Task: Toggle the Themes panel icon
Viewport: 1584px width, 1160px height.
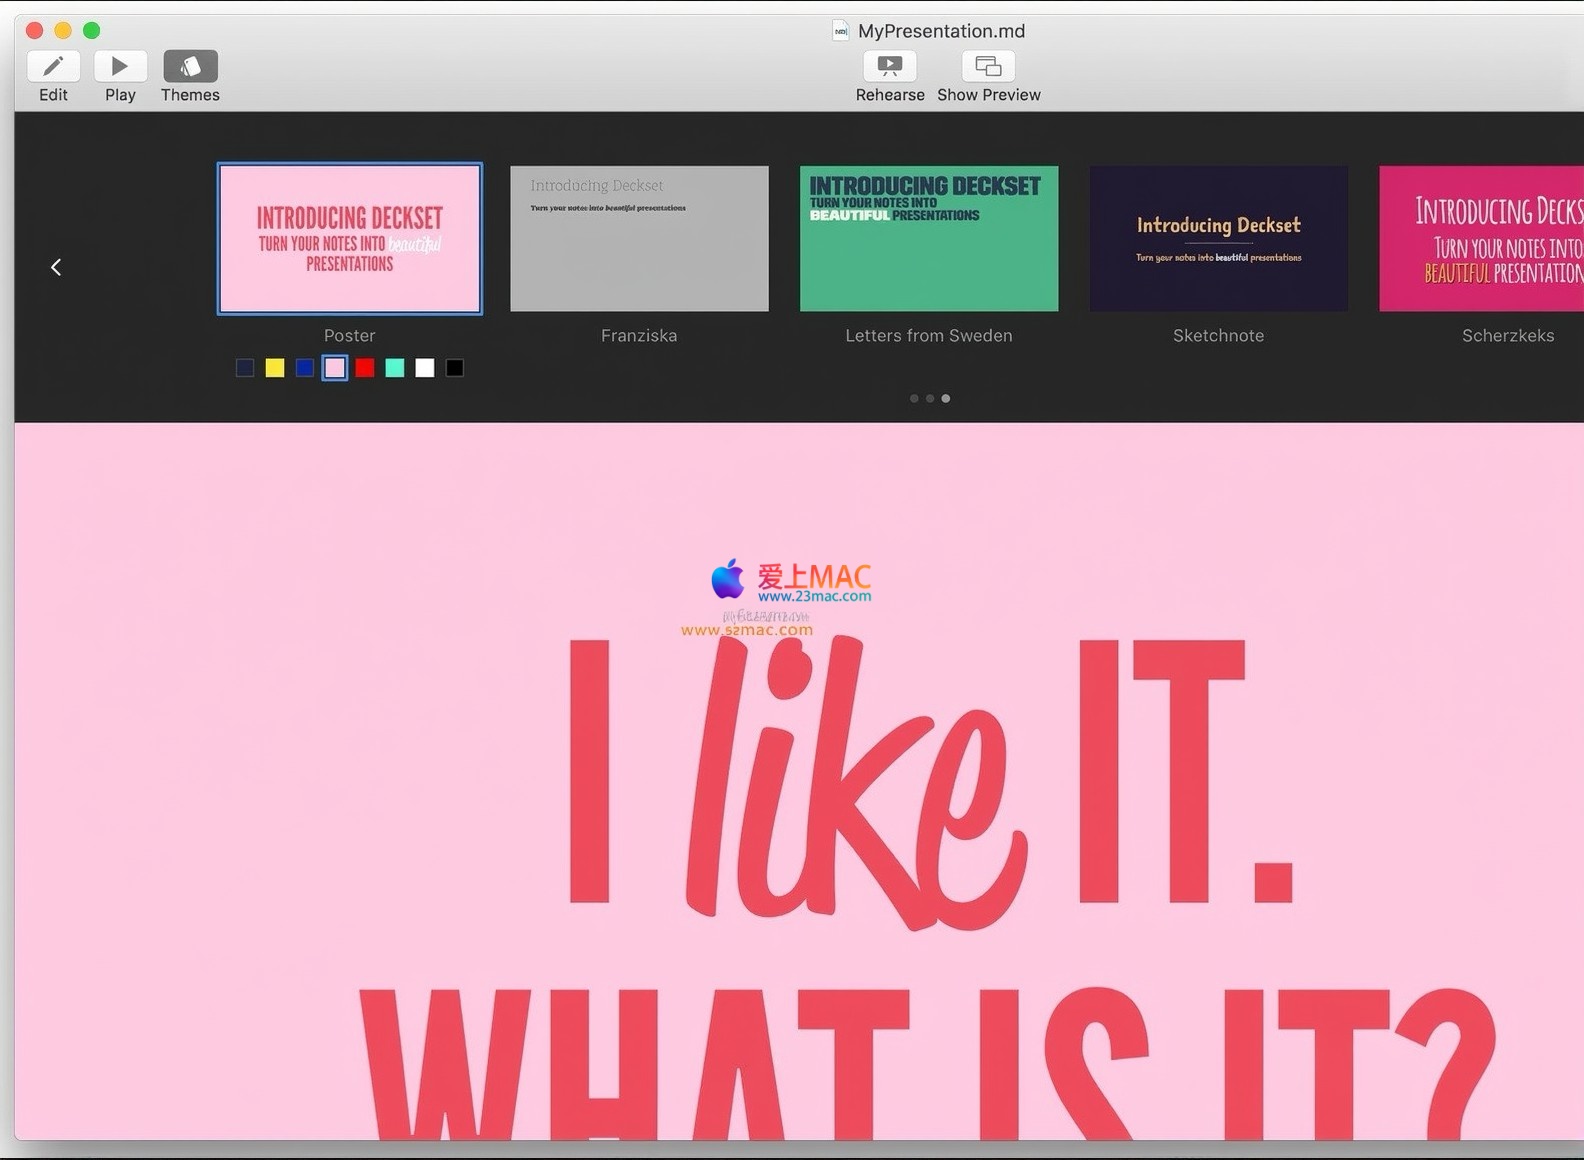Action: [x=190, y=67]
